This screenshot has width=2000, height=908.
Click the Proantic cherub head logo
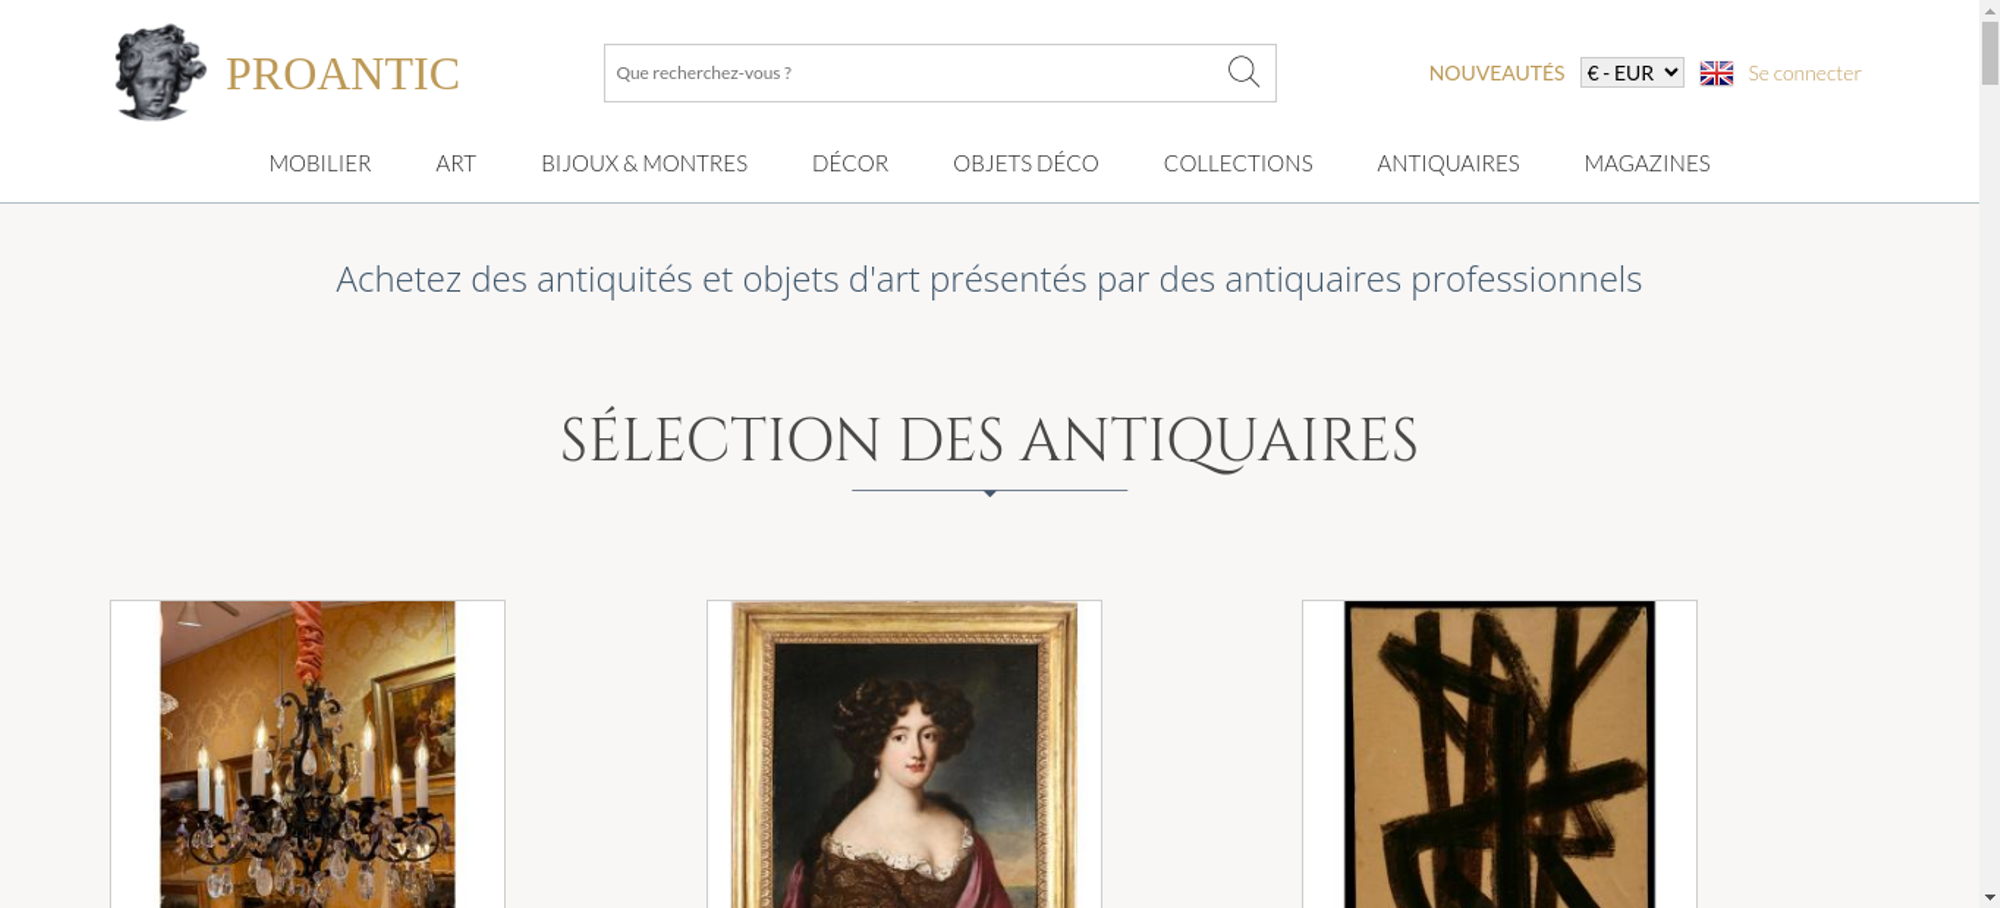(160, 73)
